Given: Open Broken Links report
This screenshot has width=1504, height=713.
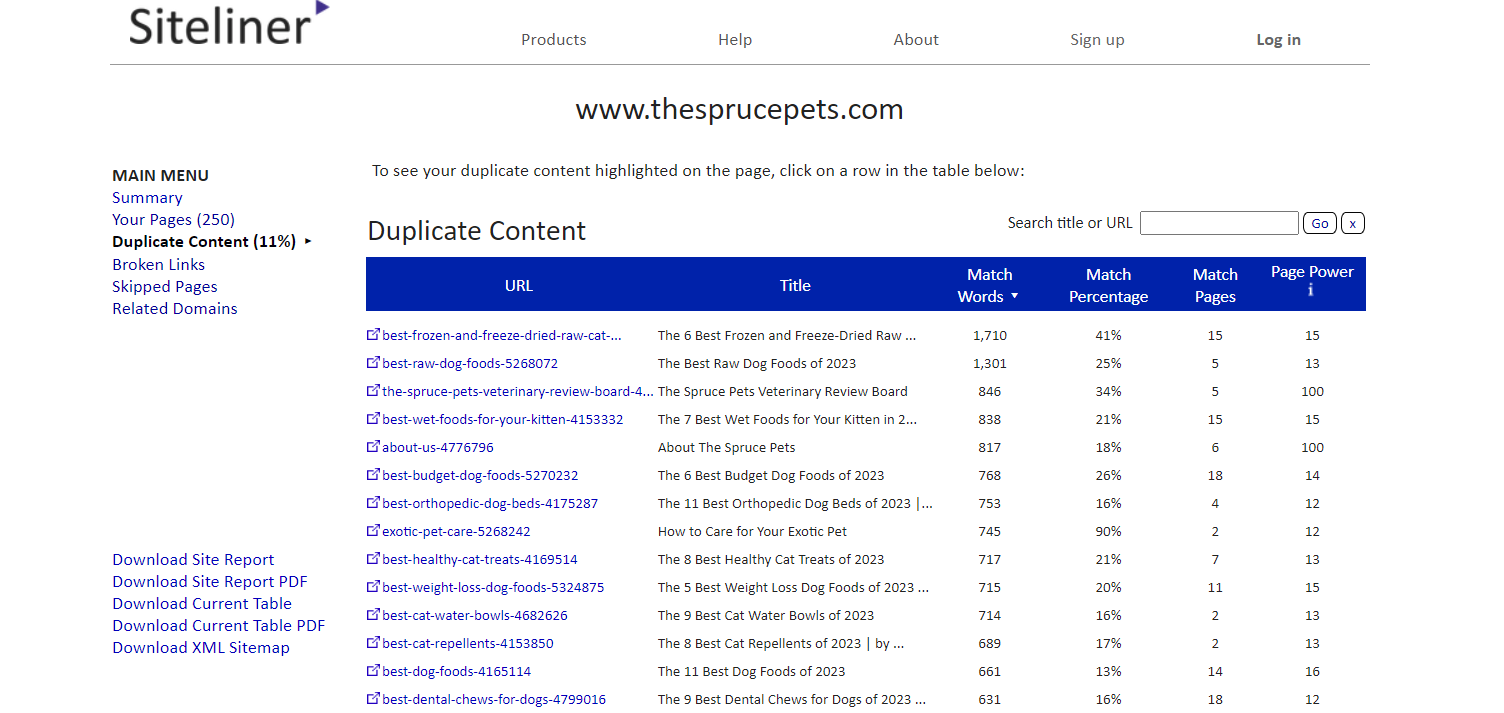Looking at the screenshot, I should click(158, 265).
